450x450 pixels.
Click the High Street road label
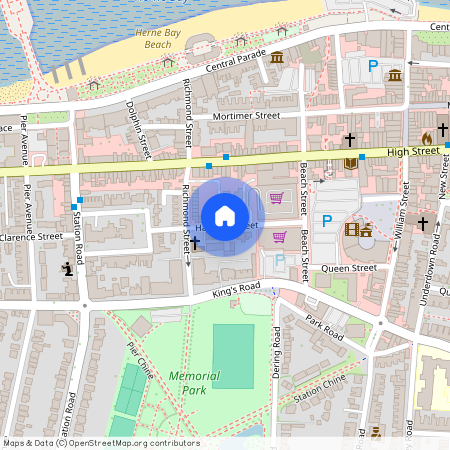tap(413, 151)
